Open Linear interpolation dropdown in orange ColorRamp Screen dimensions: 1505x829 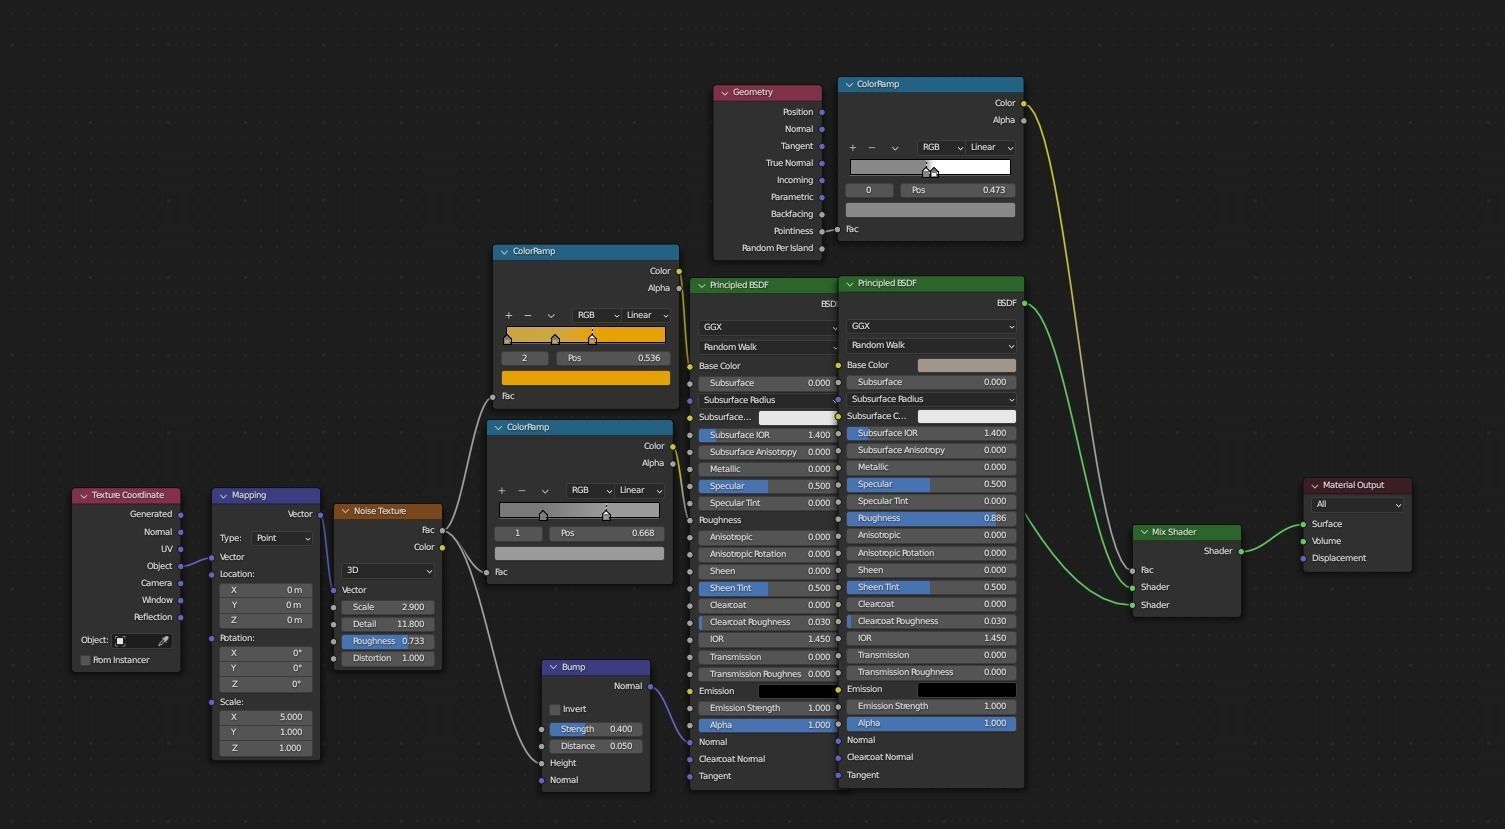click(x=647, y=315)
